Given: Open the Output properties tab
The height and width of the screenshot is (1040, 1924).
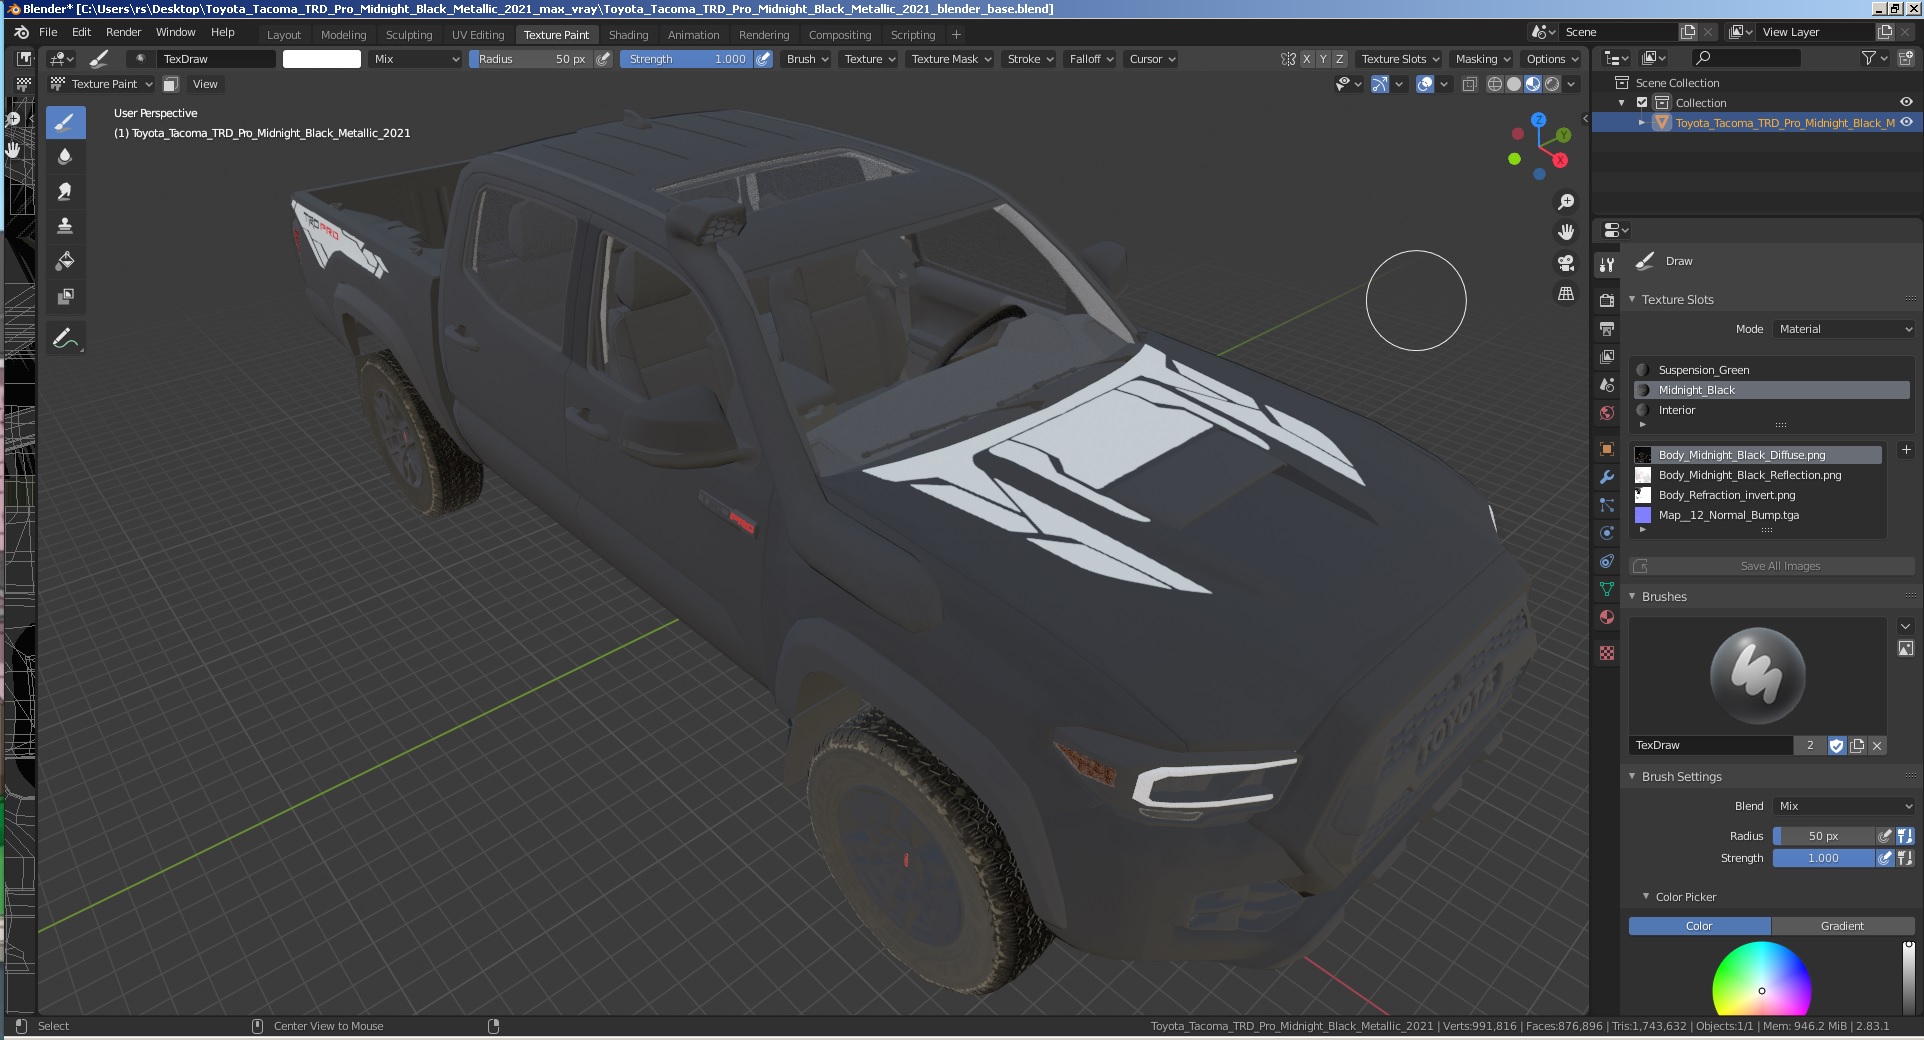Looking at the screenshot, I should [x=1607, y=328].
